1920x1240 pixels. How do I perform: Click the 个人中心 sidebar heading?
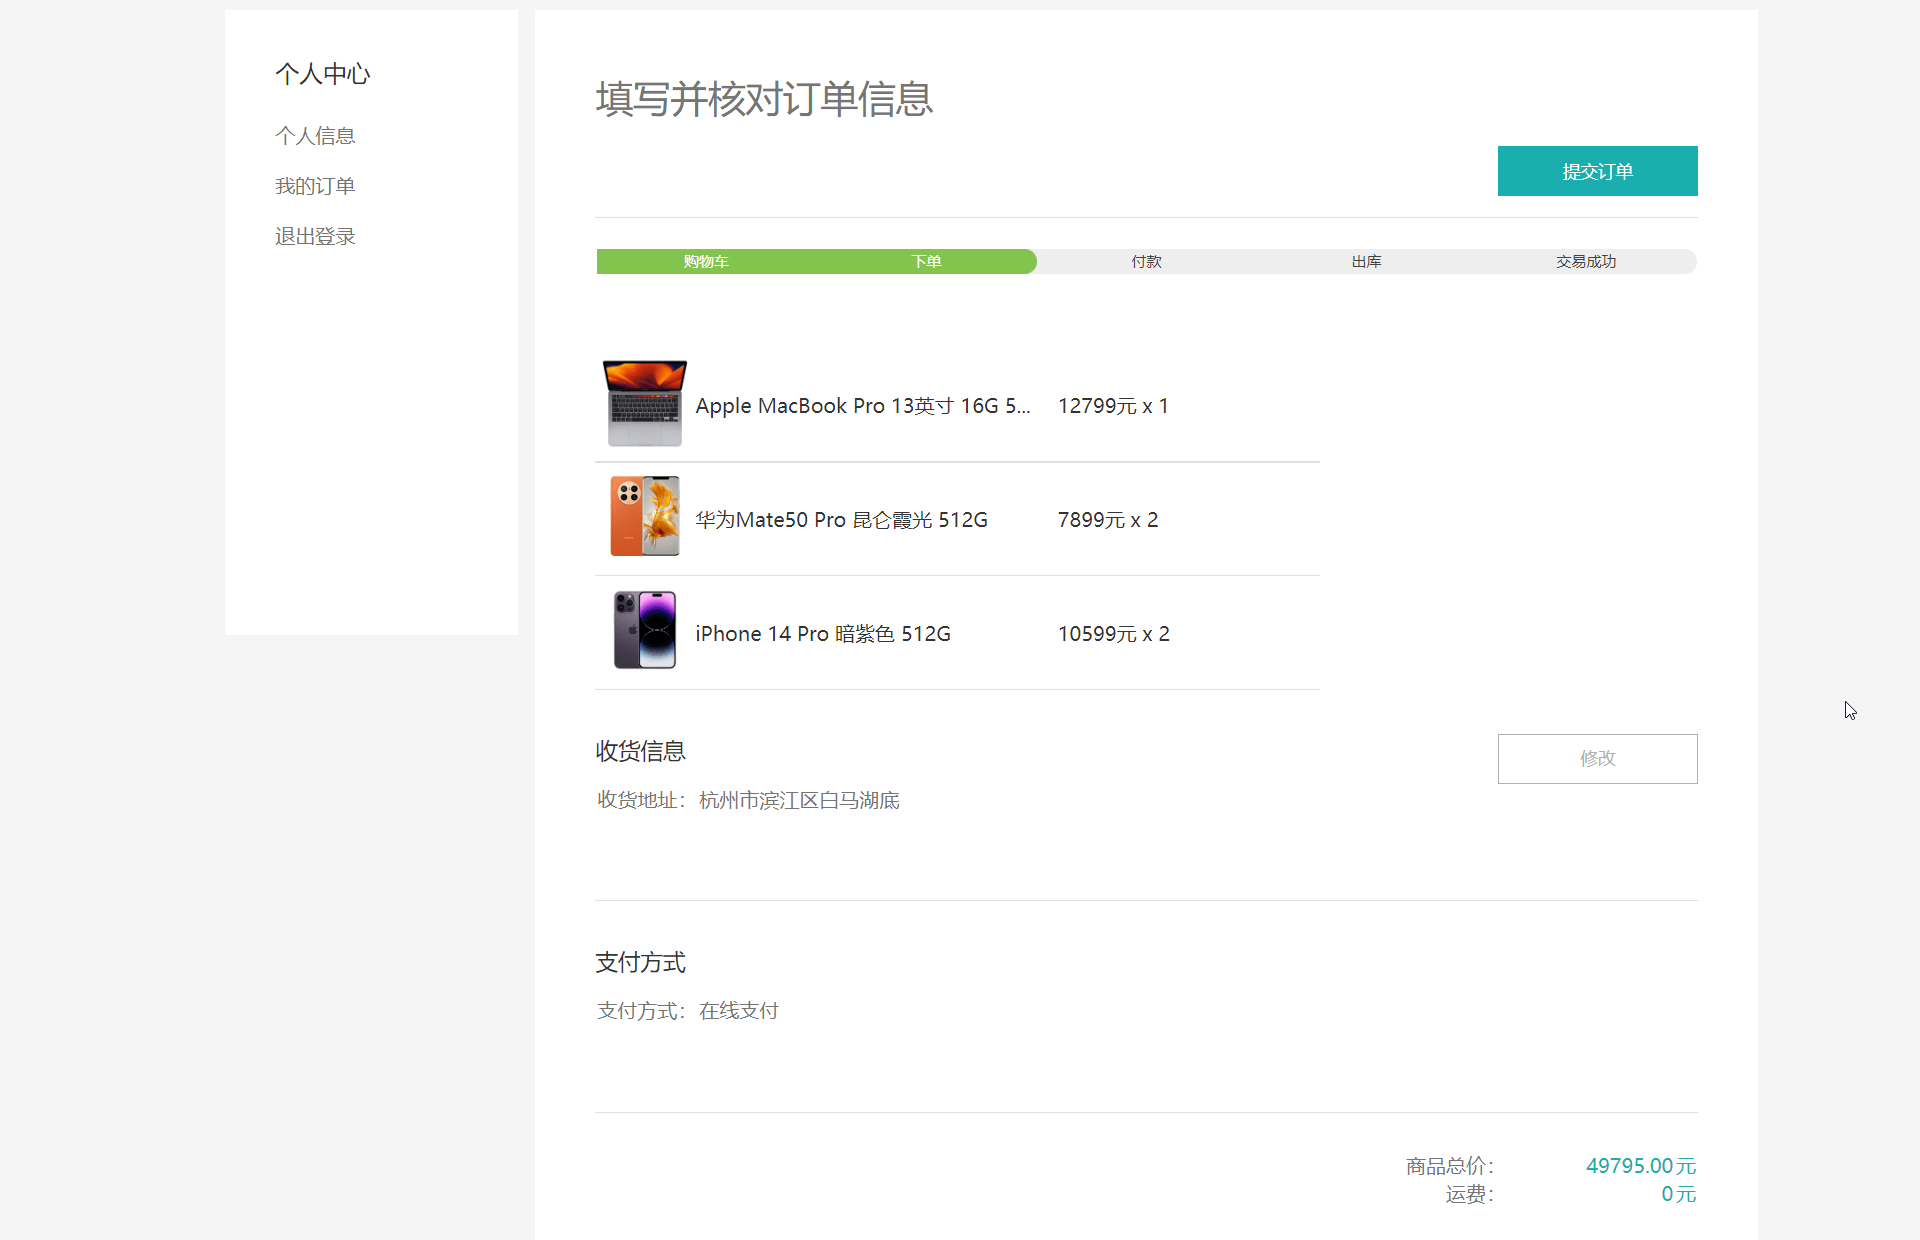pyautogui.click(x=322, y=74)
